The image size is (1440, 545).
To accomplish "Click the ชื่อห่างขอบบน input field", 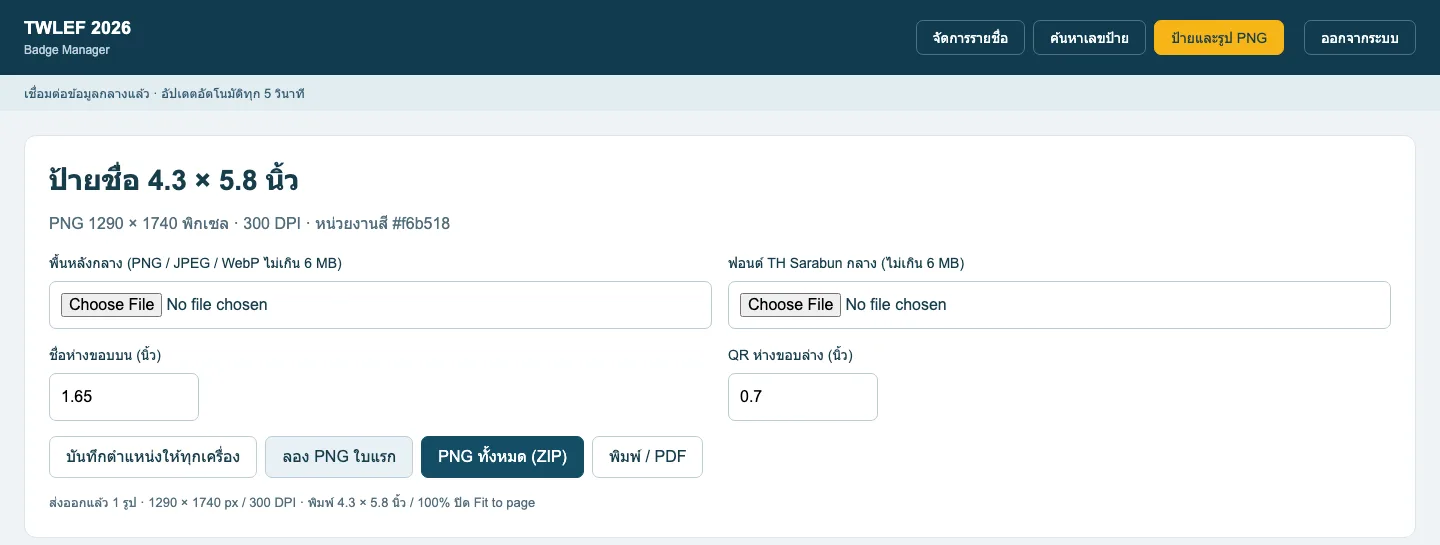I will pos(124,397).
